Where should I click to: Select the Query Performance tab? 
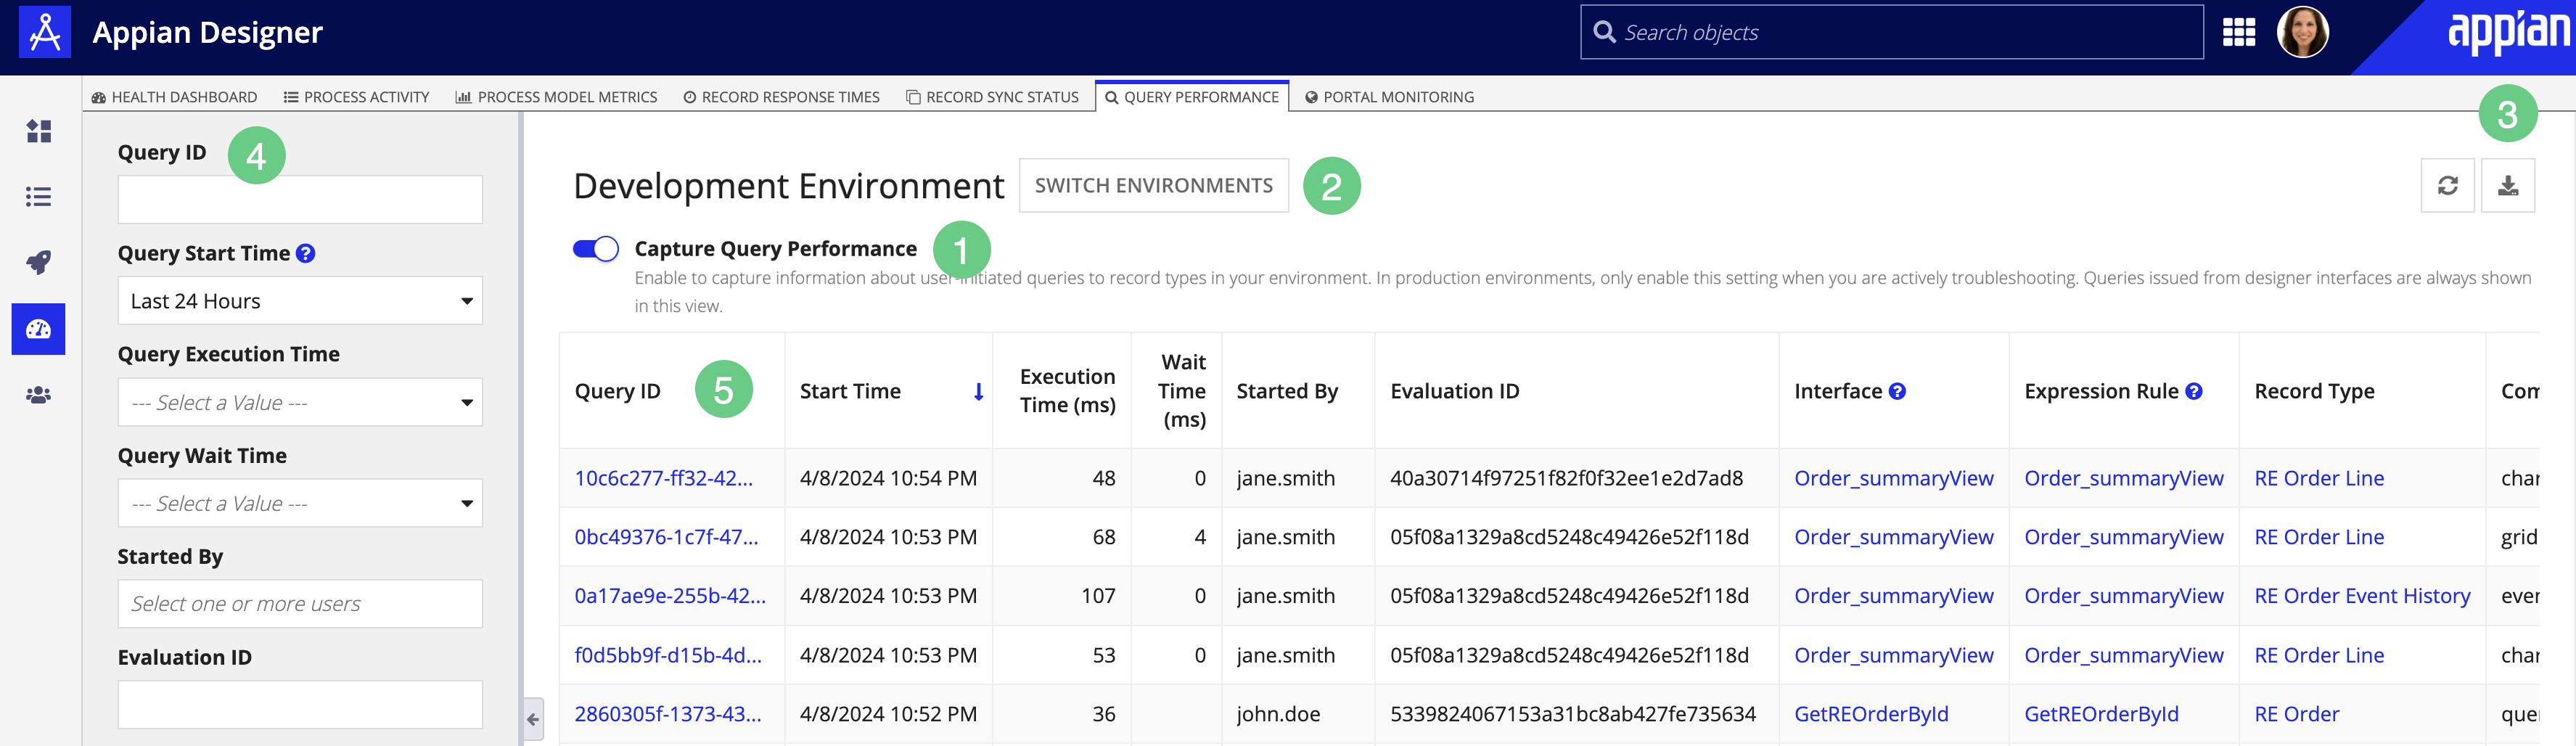click(1192, 97)
